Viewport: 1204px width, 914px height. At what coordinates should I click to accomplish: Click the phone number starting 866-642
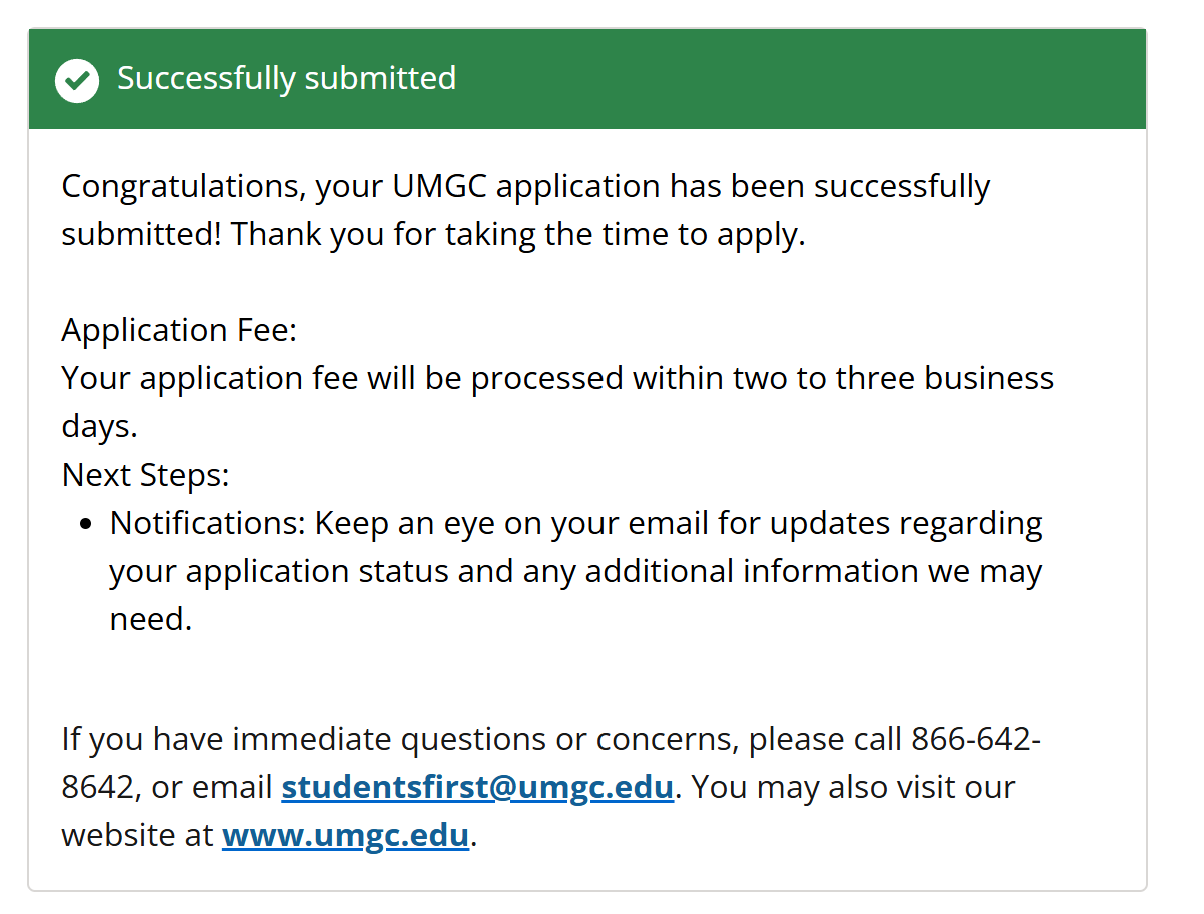click(551, 763)
